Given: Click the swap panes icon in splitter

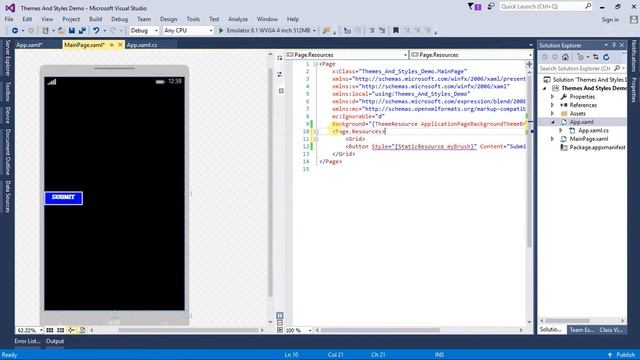Looking at the screenshot, I should click(280, 75).
